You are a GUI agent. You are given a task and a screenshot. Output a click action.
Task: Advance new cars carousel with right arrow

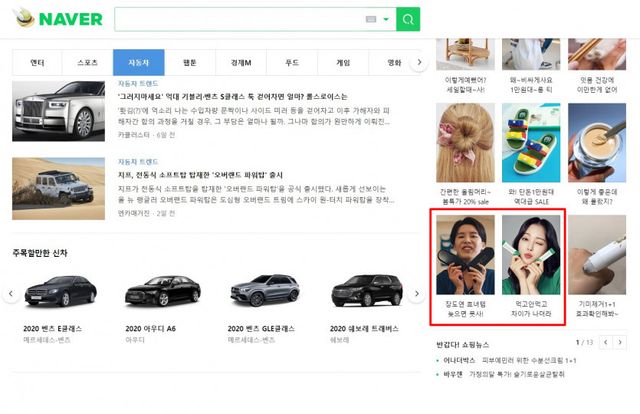(419, 294)
